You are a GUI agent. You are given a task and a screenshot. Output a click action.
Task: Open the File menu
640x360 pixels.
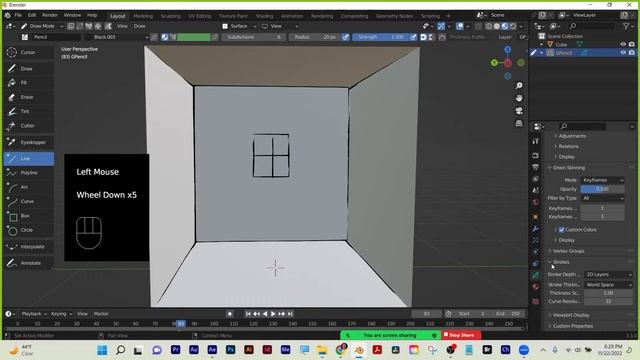point(18,15)
